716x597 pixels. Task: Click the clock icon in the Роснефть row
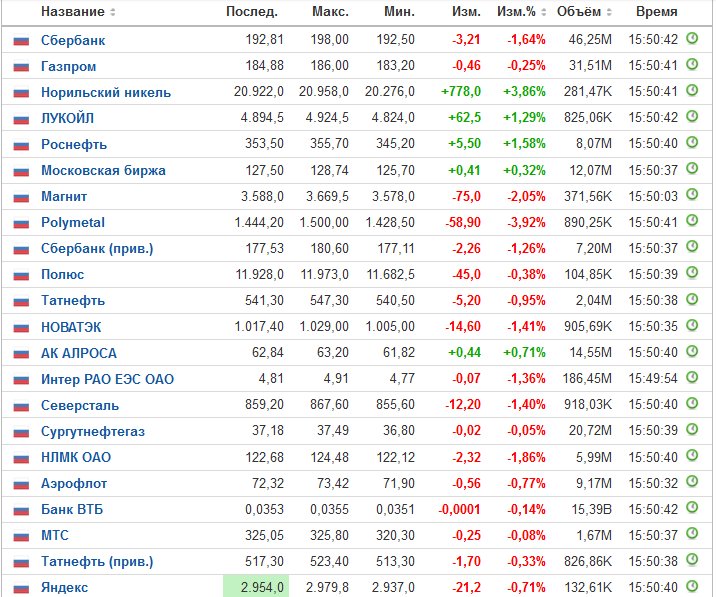pyautogui.click(x=692, y=143)
